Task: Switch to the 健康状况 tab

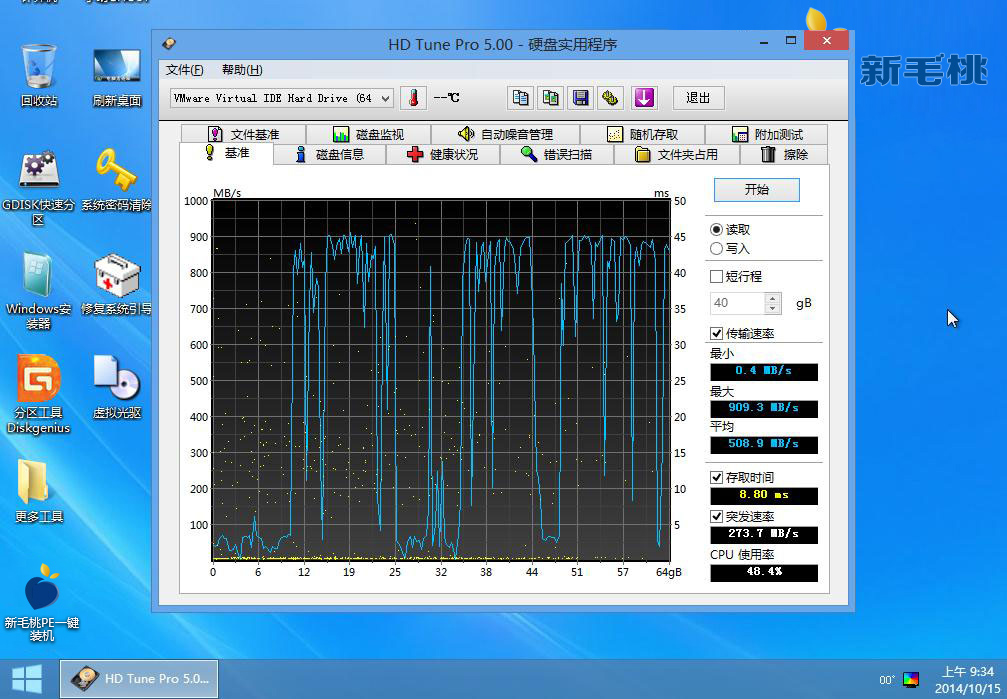Action: coord(442,154)
